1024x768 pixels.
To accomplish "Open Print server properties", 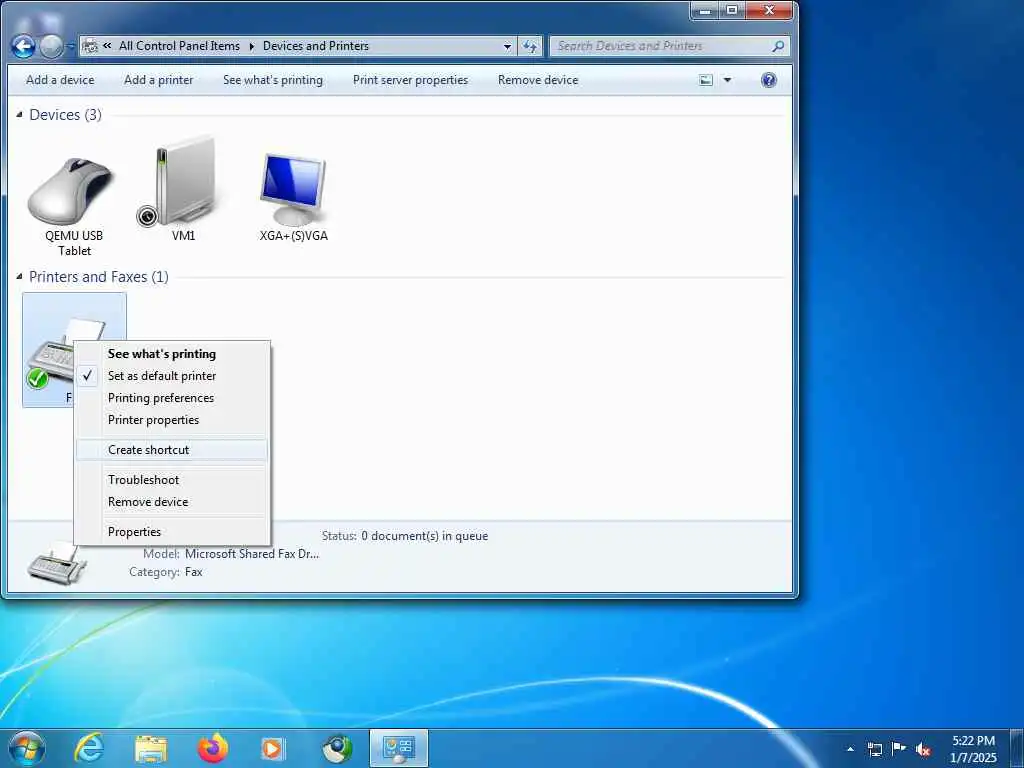I will click(410, 80).
